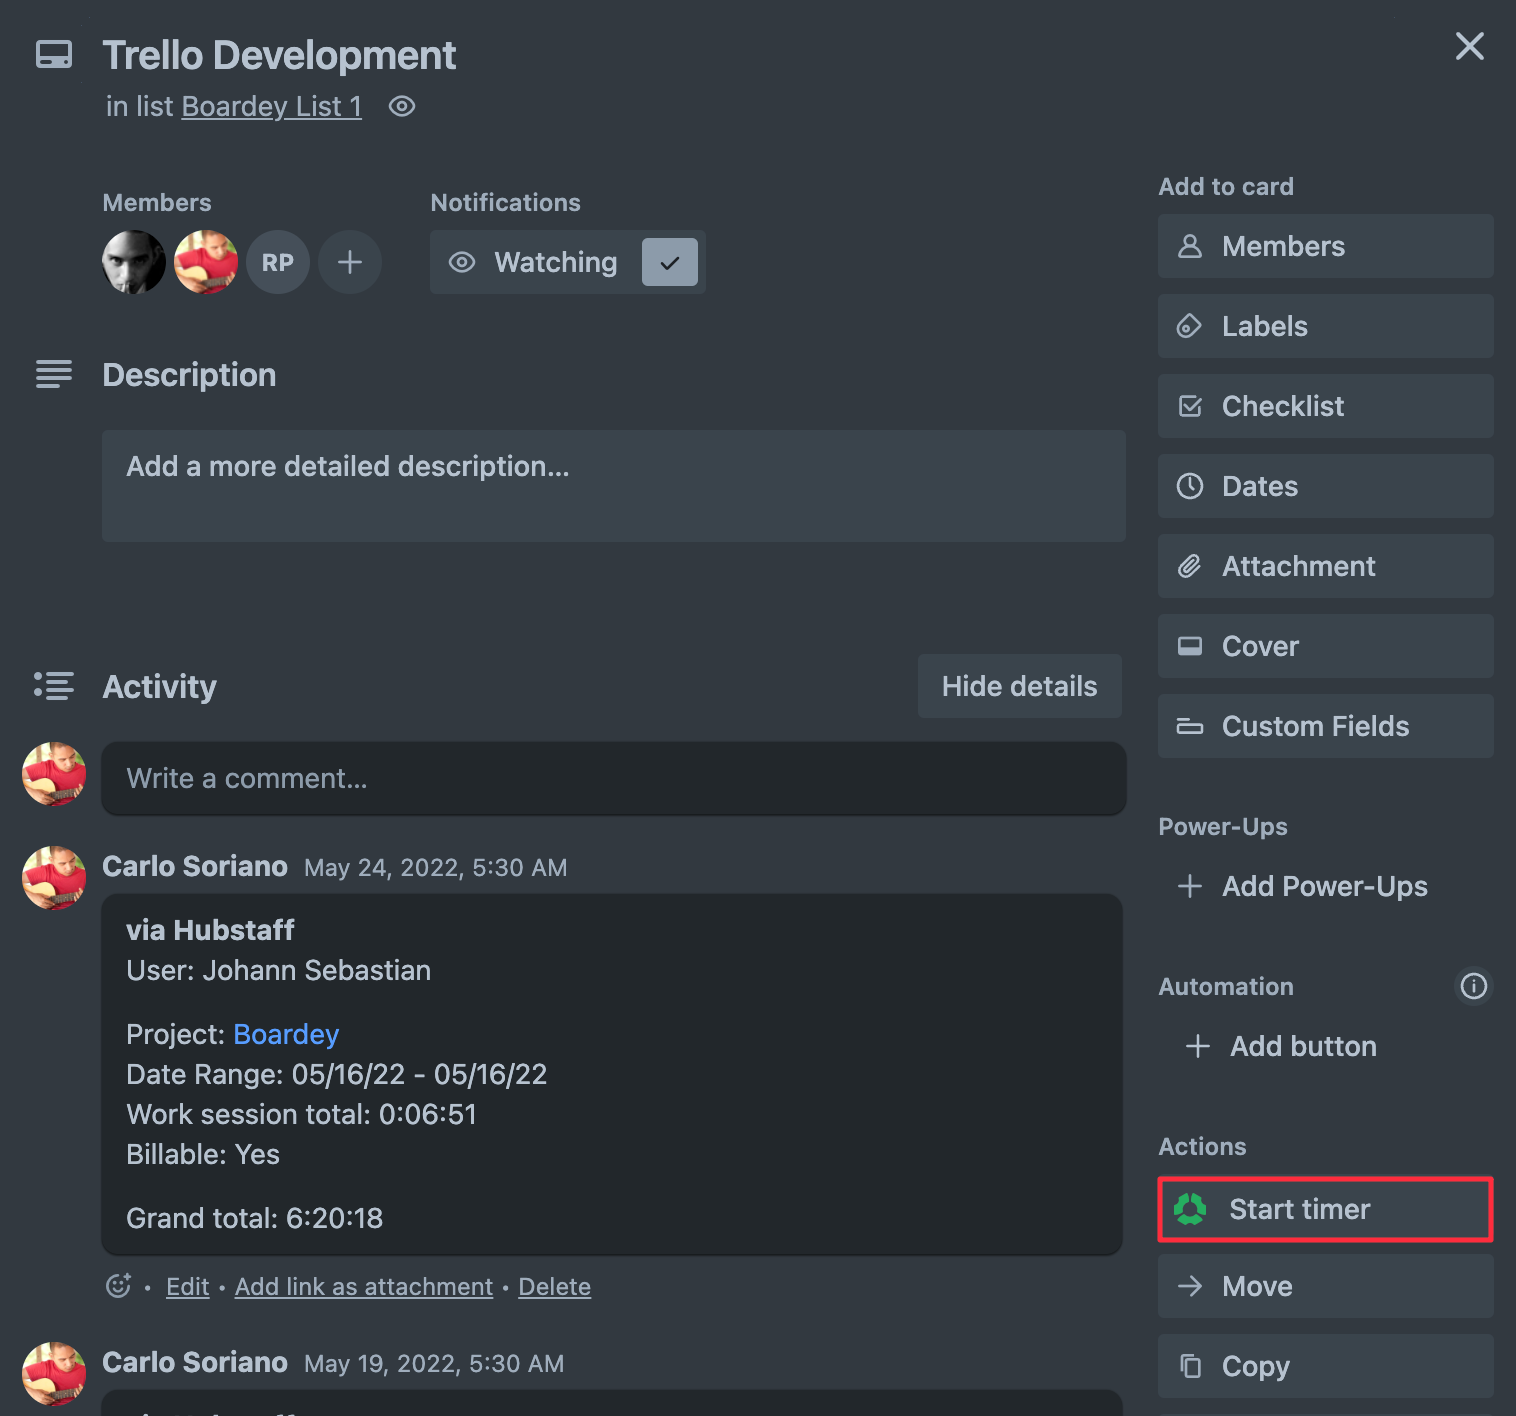Click the Copy action

click(x=1326, y=1366)
